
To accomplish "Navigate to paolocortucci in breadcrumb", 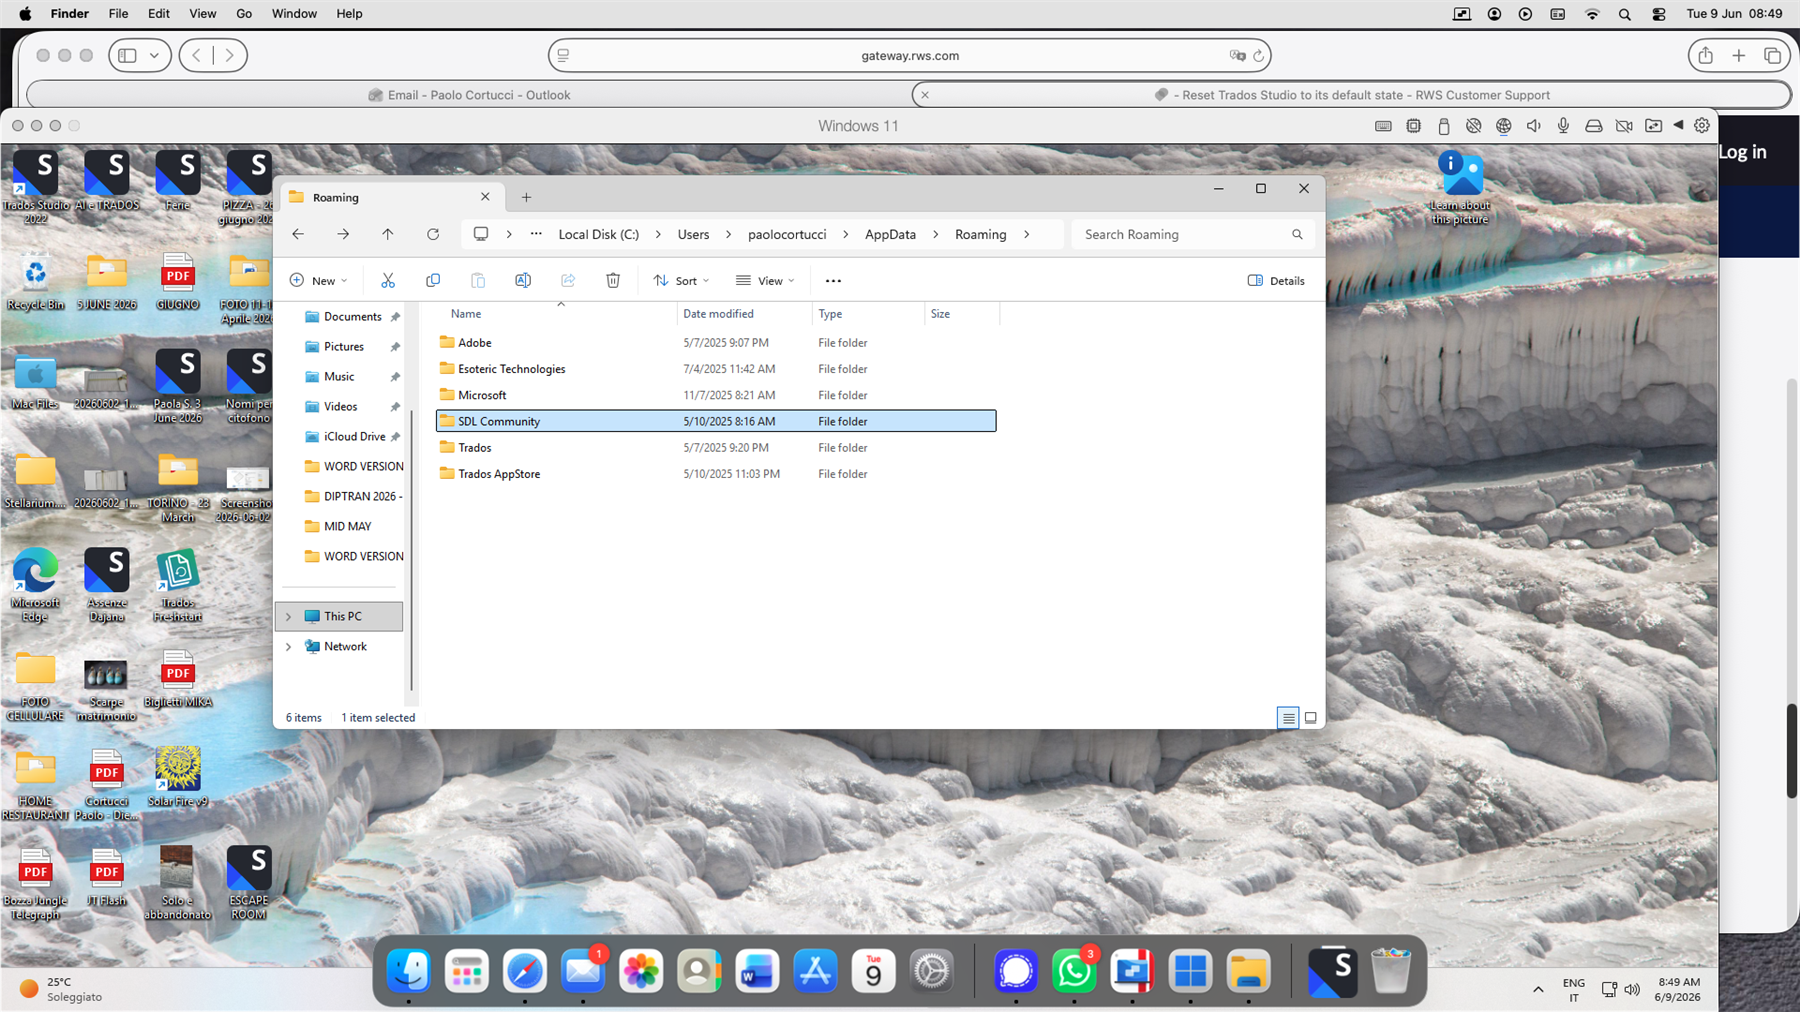I will coord(787,234).
